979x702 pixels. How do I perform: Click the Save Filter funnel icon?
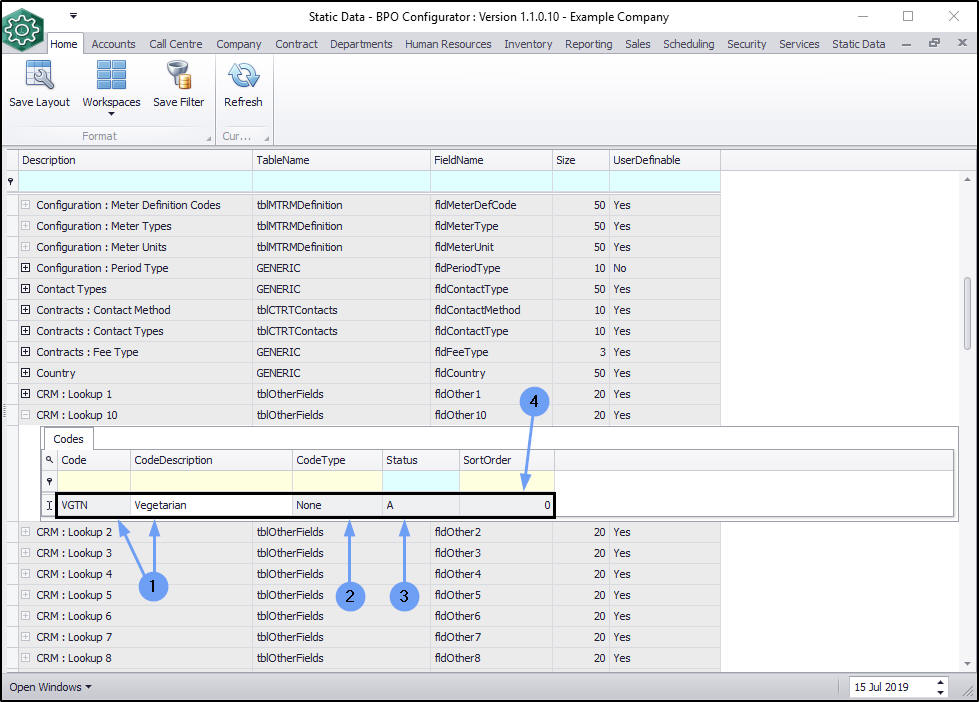coord(178,76)
